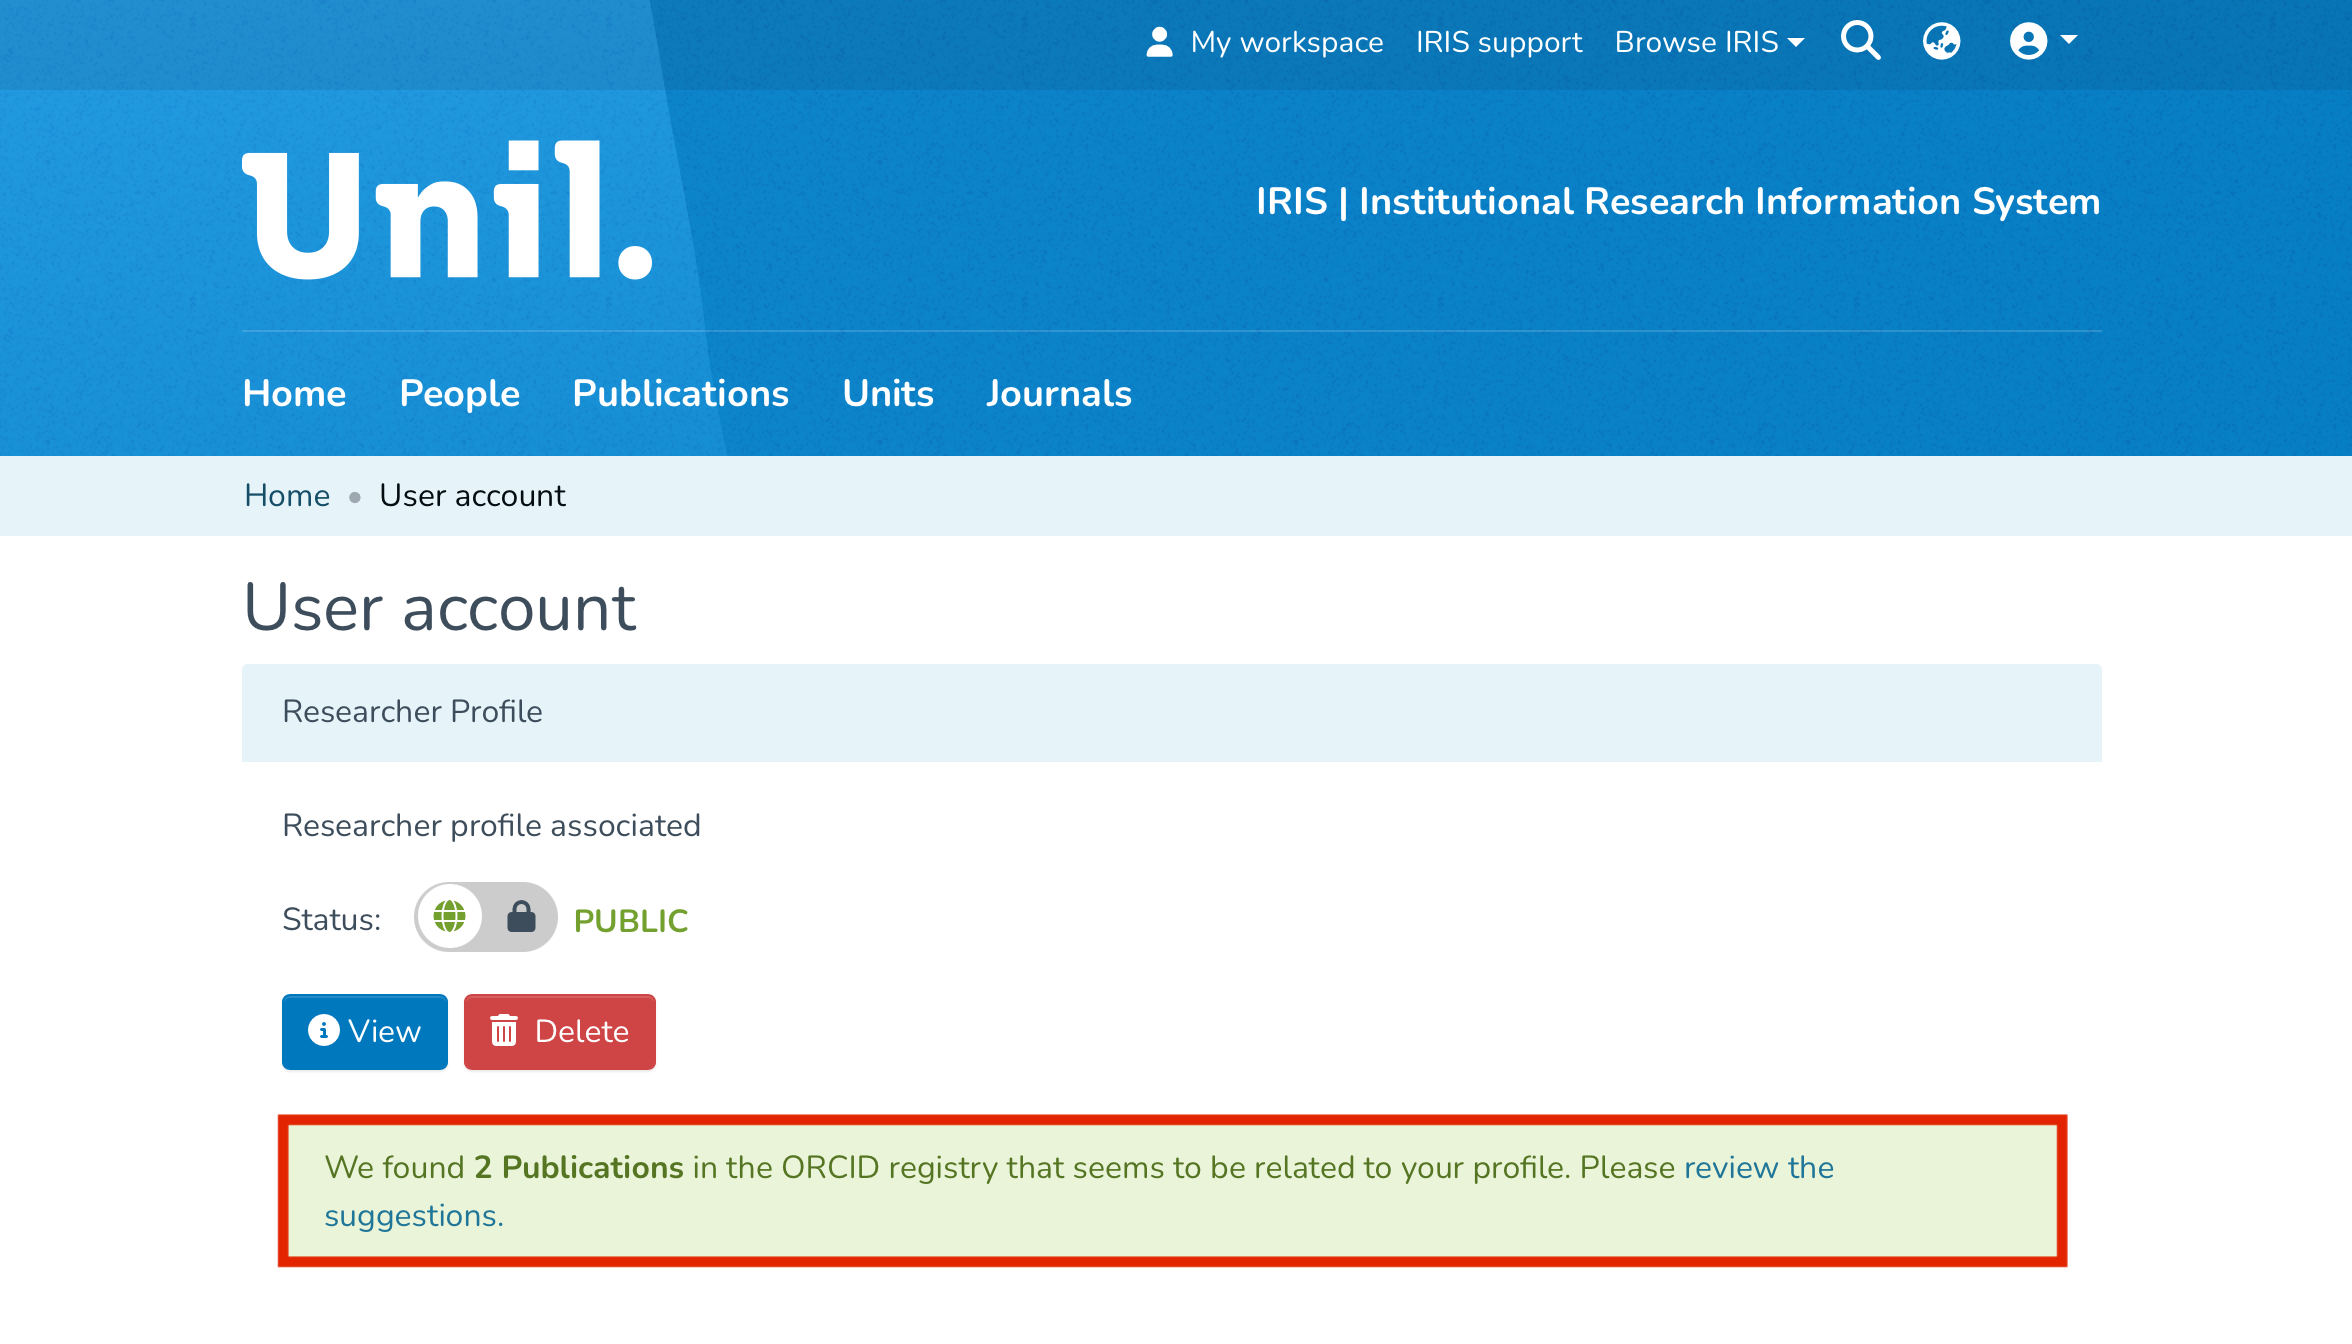Open the language globe icon
This screenshot has width=2352, height=1344.
point(1941,42)
